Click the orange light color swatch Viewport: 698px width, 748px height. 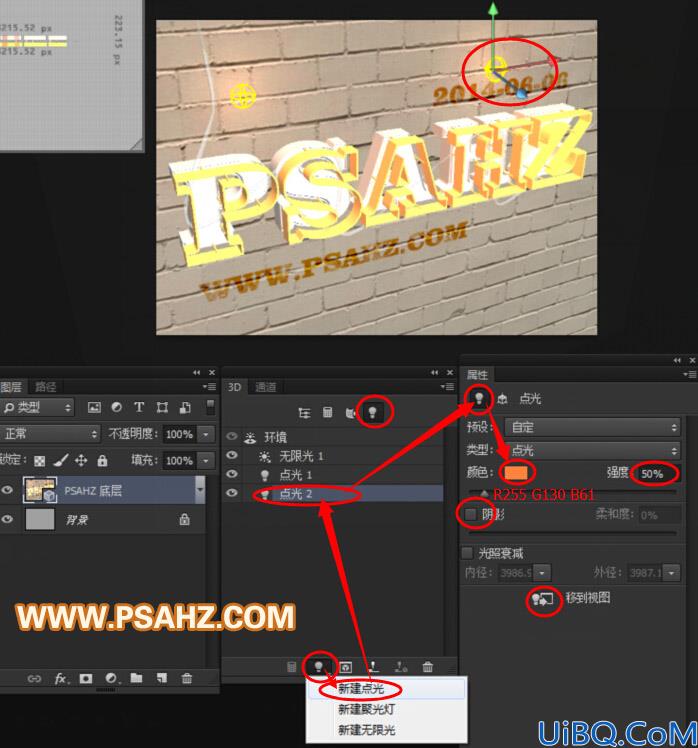click(516, 473)
